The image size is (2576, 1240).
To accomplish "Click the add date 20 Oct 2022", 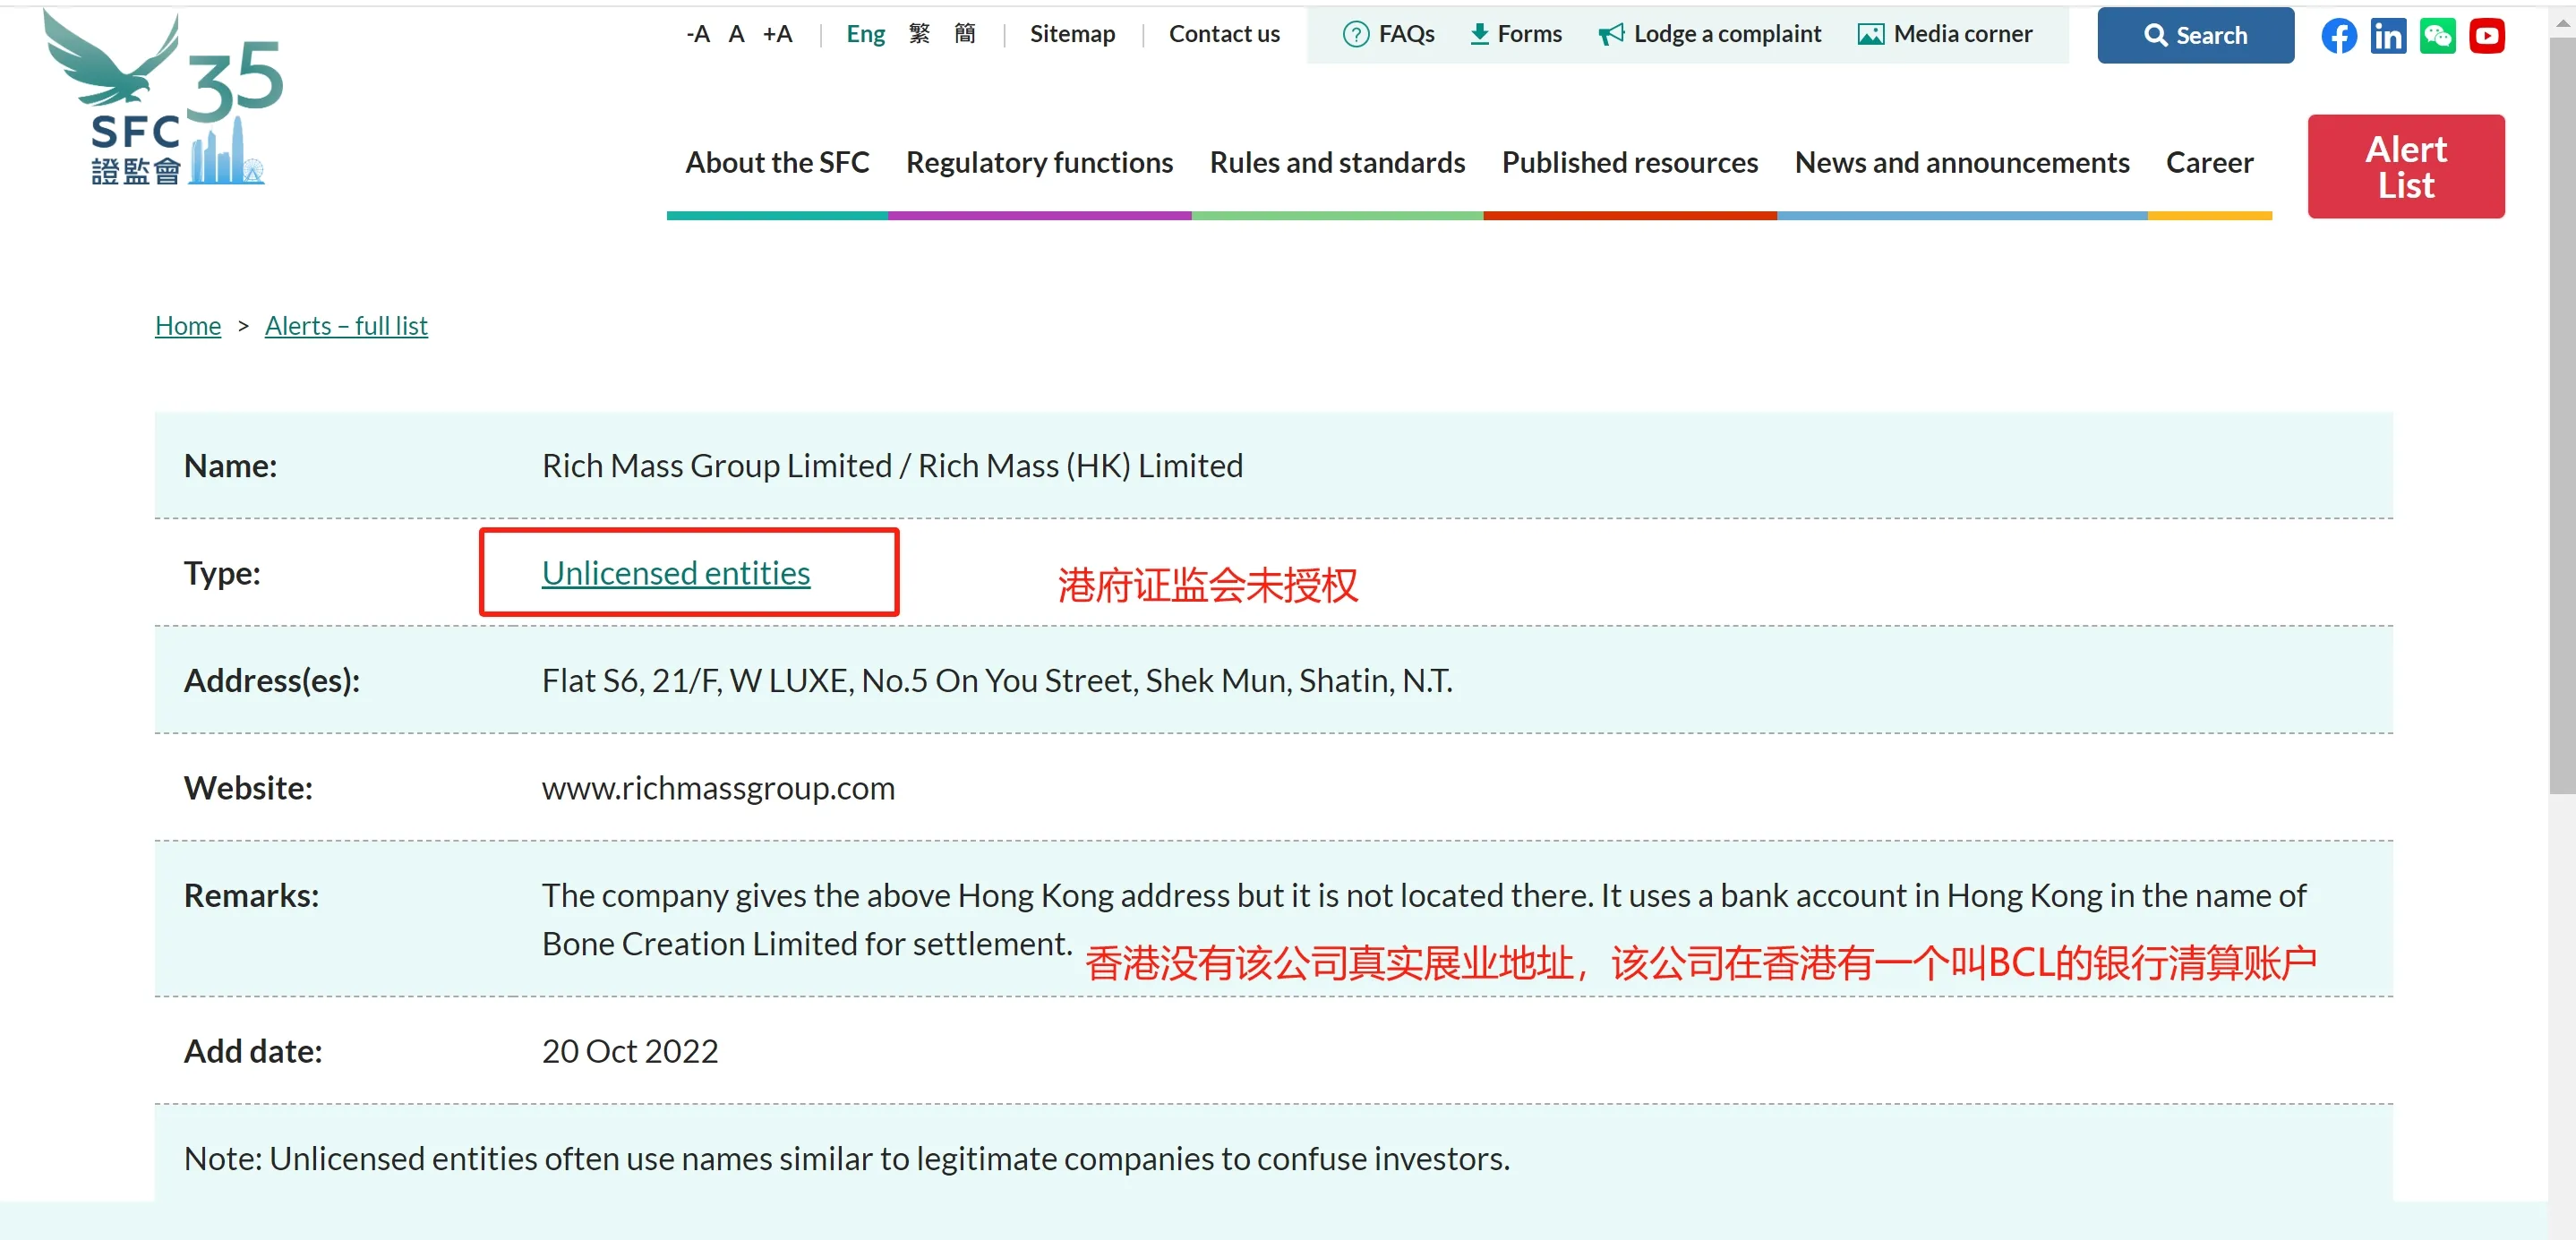I will tap(630, 1051).
